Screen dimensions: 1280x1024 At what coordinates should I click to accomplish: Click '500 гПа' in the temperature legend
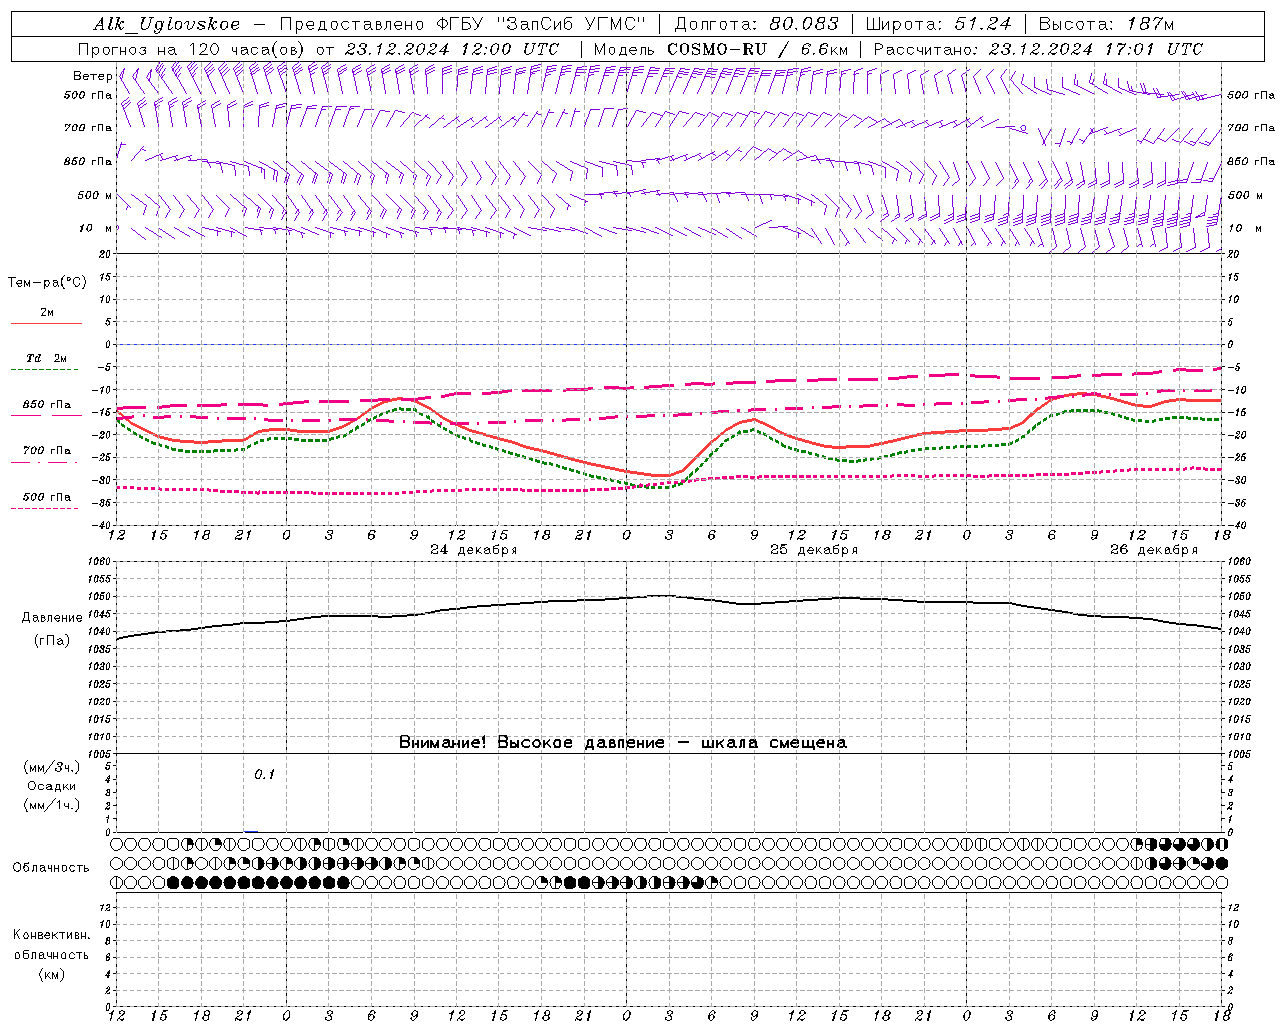pyautogui.click(x=47, y=497)
